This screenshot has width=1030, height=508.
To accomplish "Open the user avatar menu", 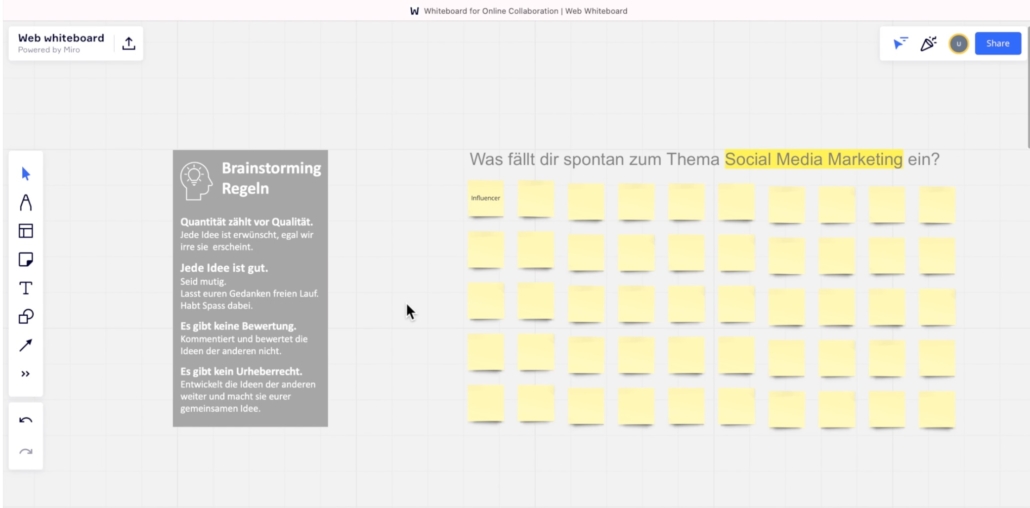I will (958, 43).
